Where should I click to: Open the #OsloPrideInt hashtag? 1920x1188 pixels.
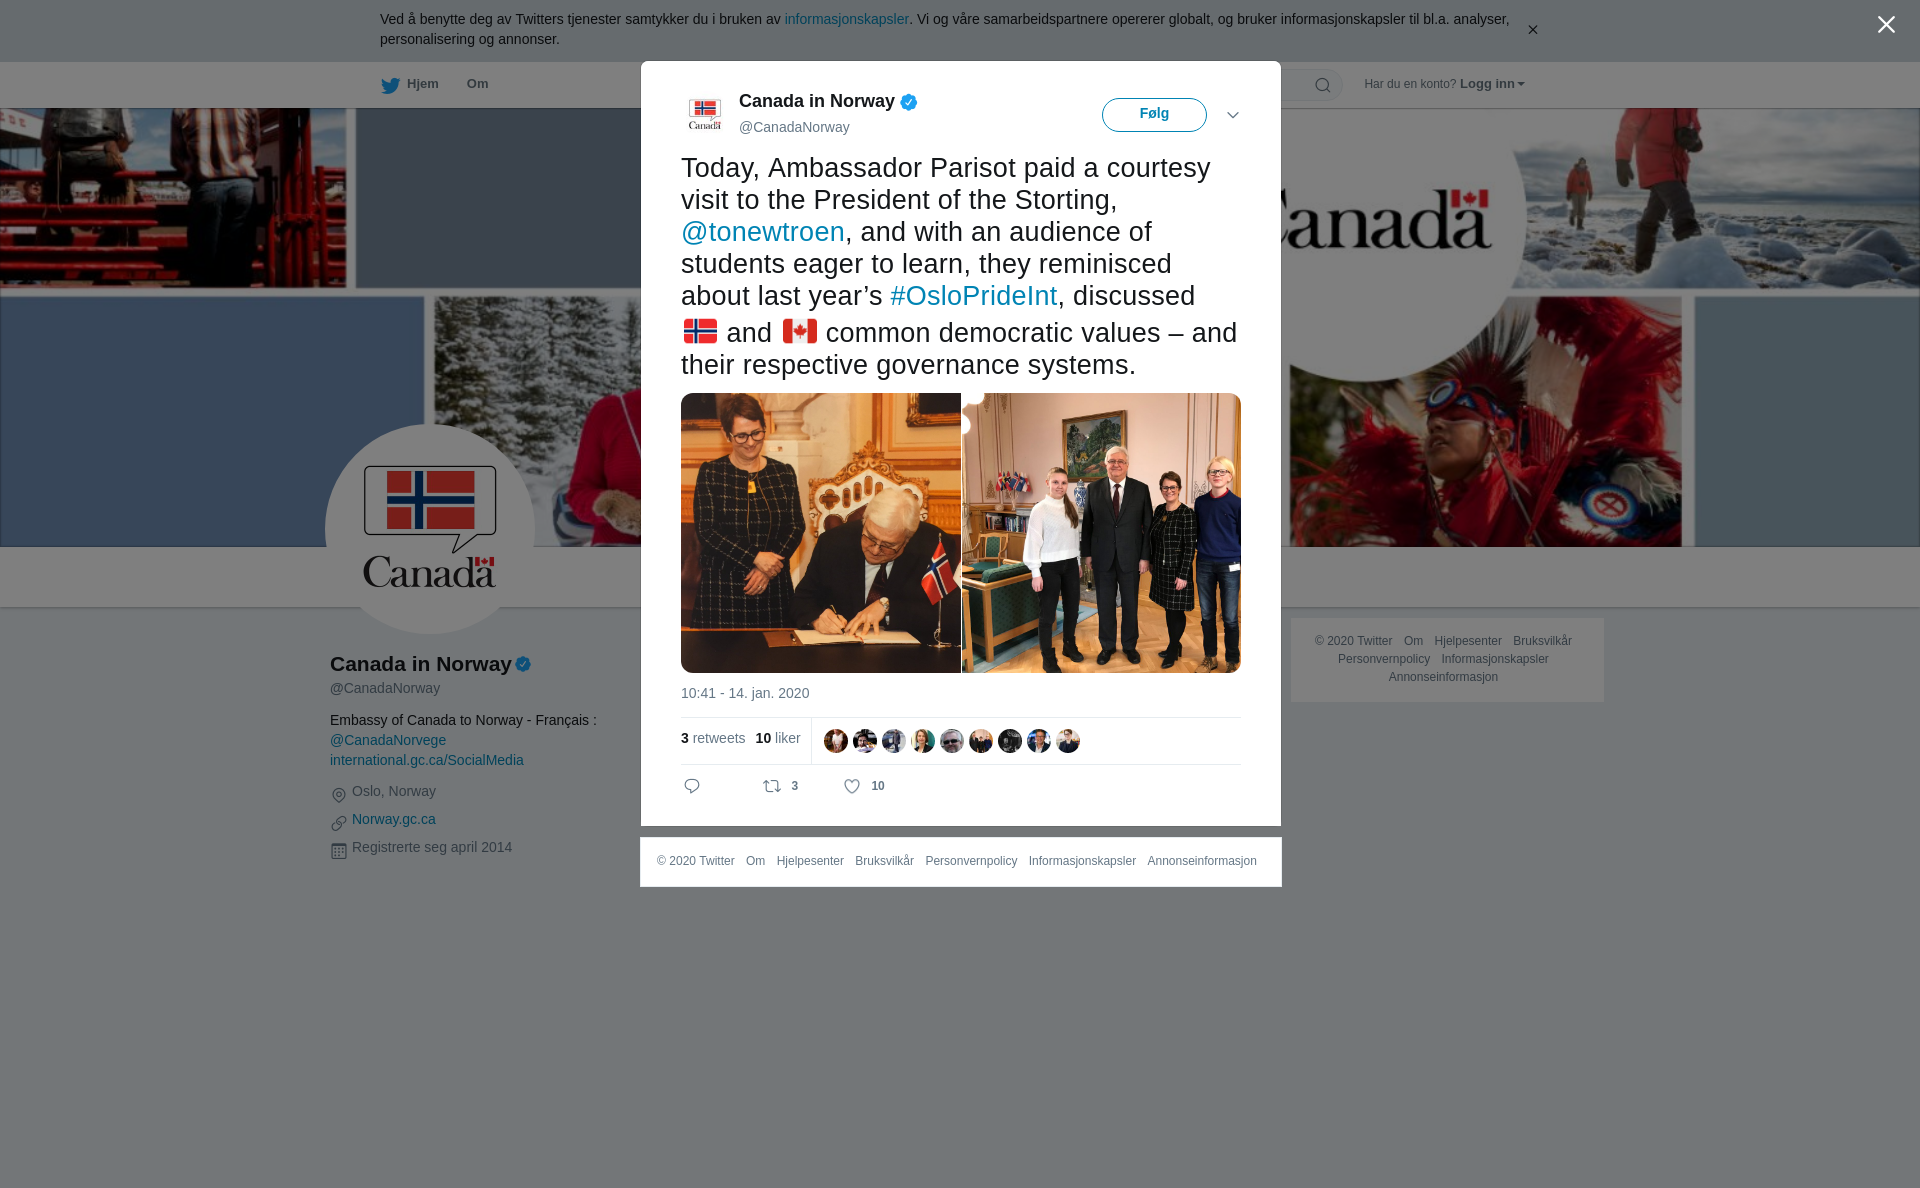(x=973, y=296)
